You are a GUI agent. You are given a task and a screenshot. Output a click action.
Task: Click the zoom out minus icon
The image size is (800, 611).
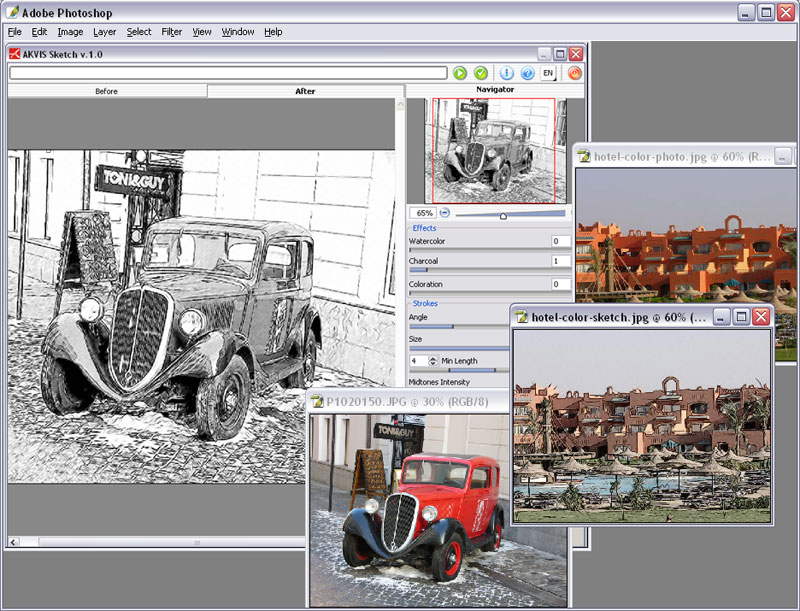pos(445,213)
